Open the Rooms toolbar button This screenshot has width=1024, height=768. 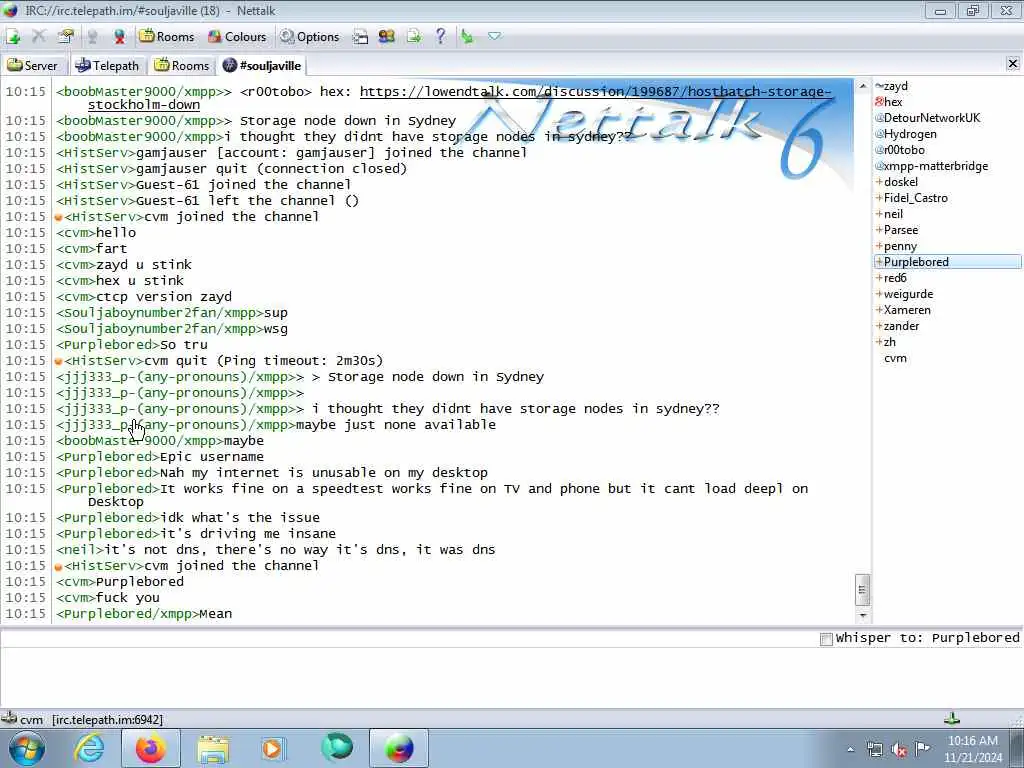[x=167, y=37]
